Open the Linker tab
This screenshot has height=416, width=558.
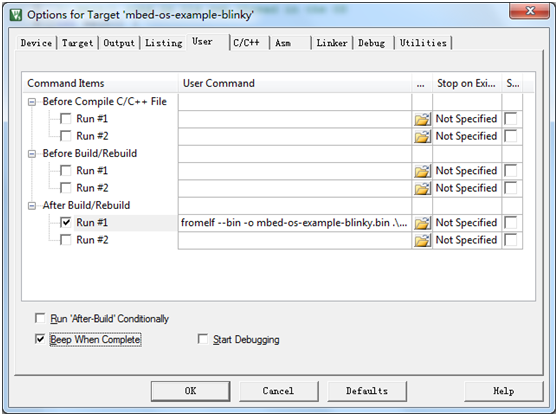point(332,43)
